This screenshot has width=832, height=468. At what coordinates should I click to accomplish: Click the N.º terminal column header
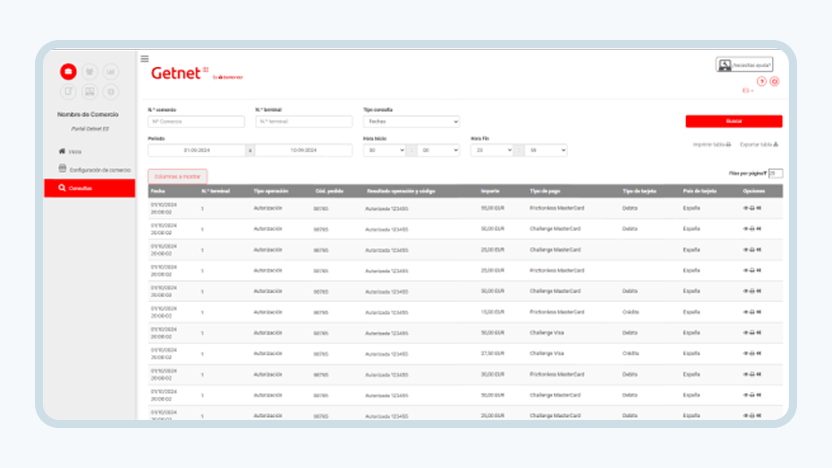216,191
